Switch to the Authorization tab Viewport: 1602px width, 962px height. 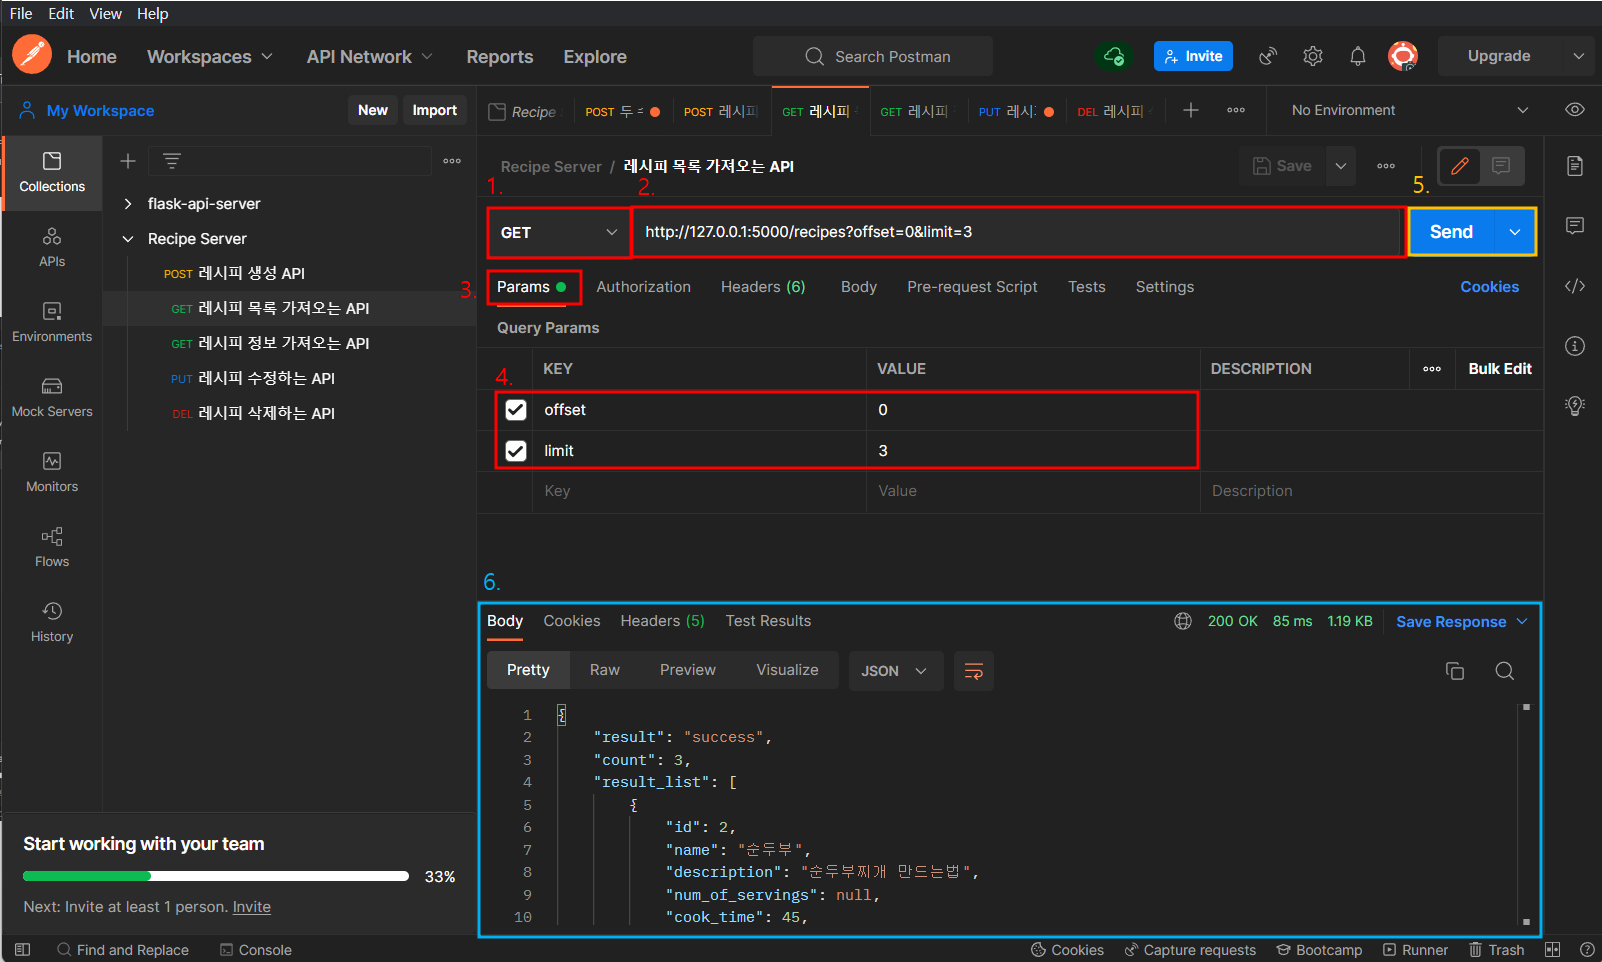pyautogui.click(x=643, y=287)
